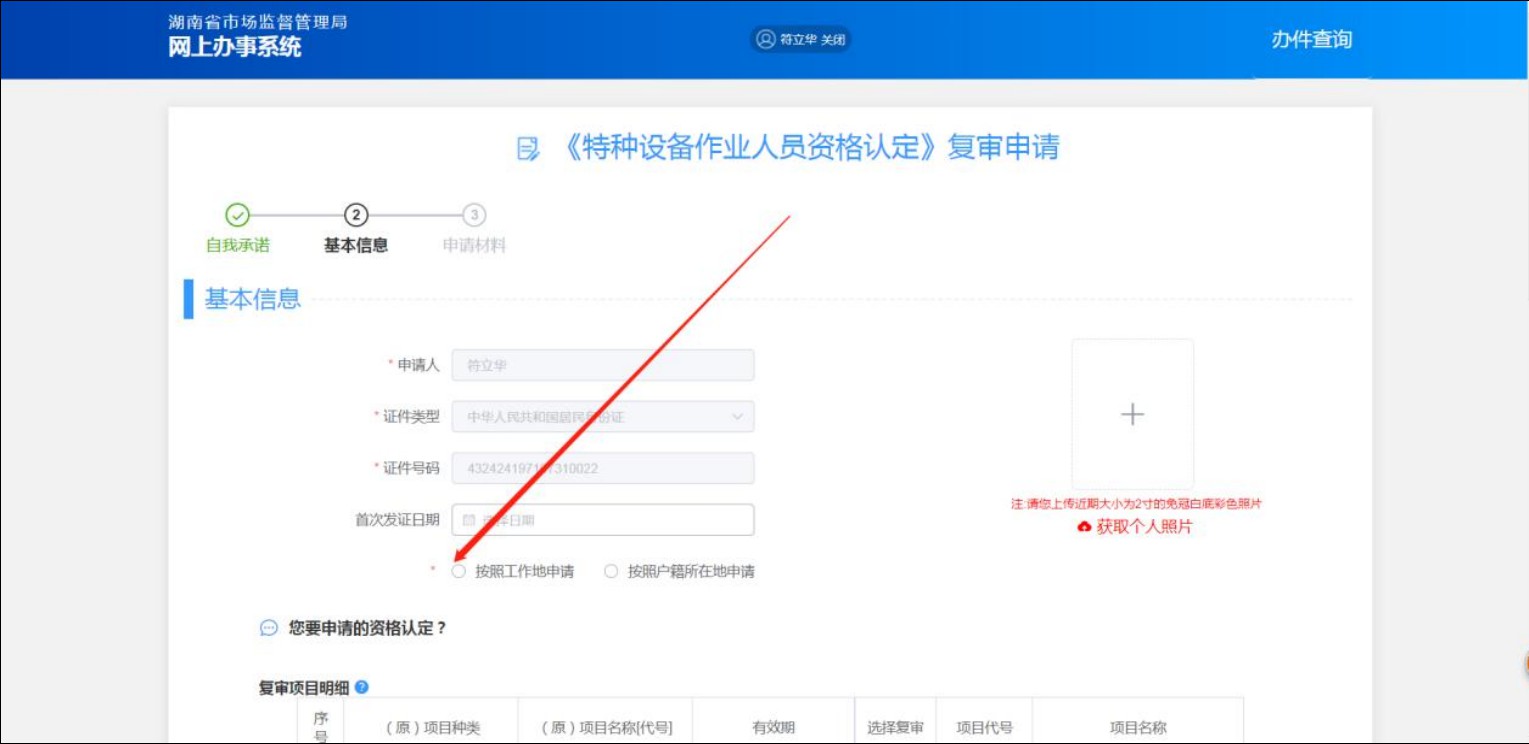
Task: Click the document edit icon beside page title
Action: pyautogui.click(x=527, y=149)
